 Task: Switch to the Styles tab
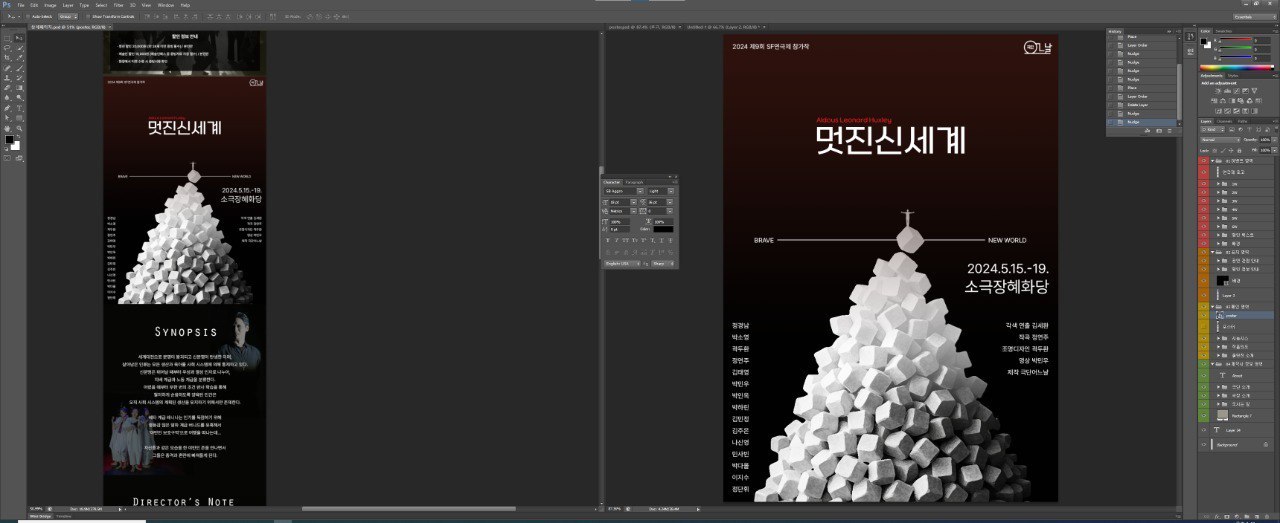click(x=1232, y=75)
